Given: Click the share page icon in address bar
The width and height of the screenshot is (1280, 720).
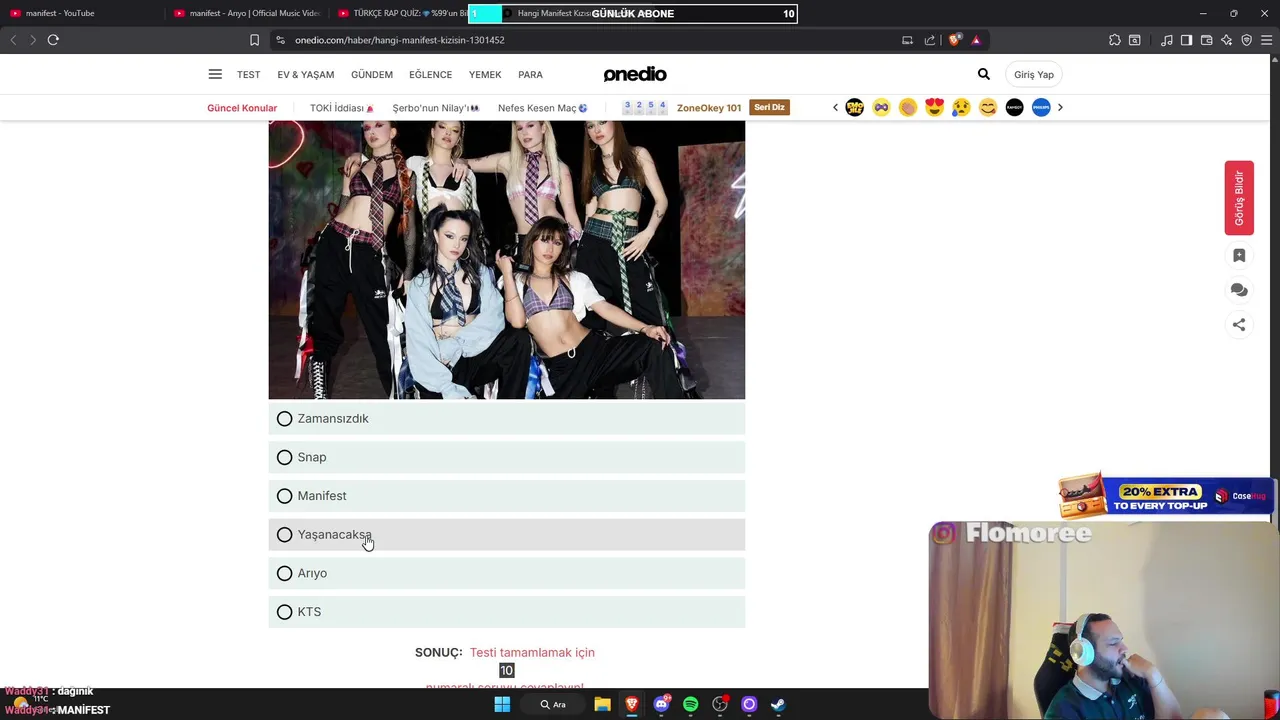Looking at the screenshot, I should [x=930, y=40].
